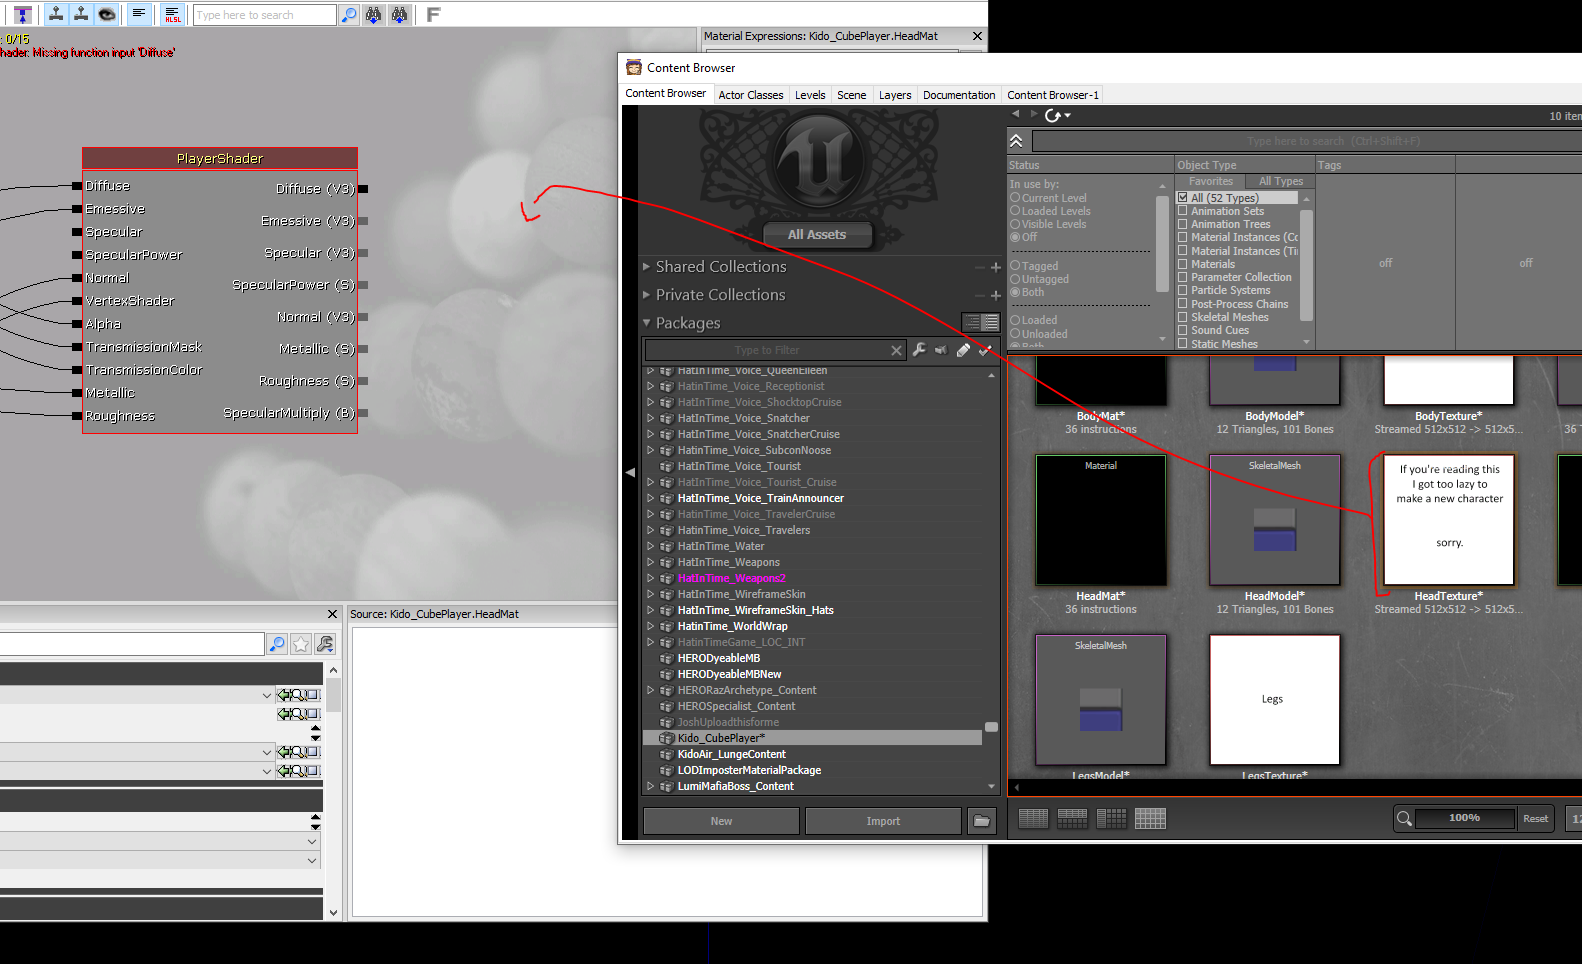
Task: Expand LumiMafiaBoss_Content package node
Action: tap(650, 786)
